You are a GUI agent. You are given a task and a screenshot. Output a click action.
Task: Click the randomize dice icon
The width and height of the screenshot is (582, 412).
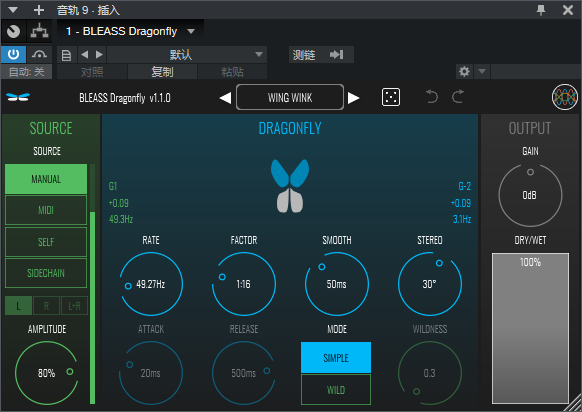[x=391, y=97]
